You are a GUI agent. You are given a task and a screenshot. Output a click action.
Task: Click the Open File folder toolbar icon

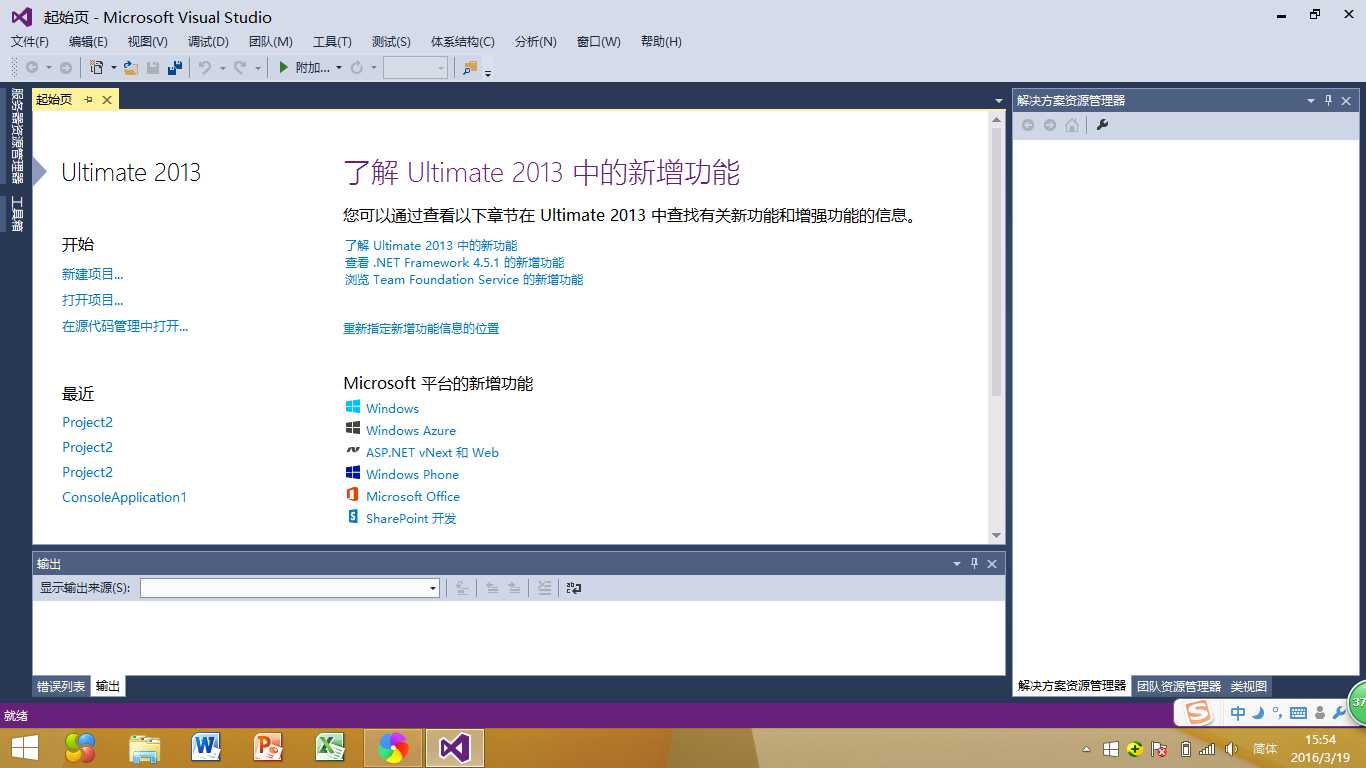pos(130,67)
